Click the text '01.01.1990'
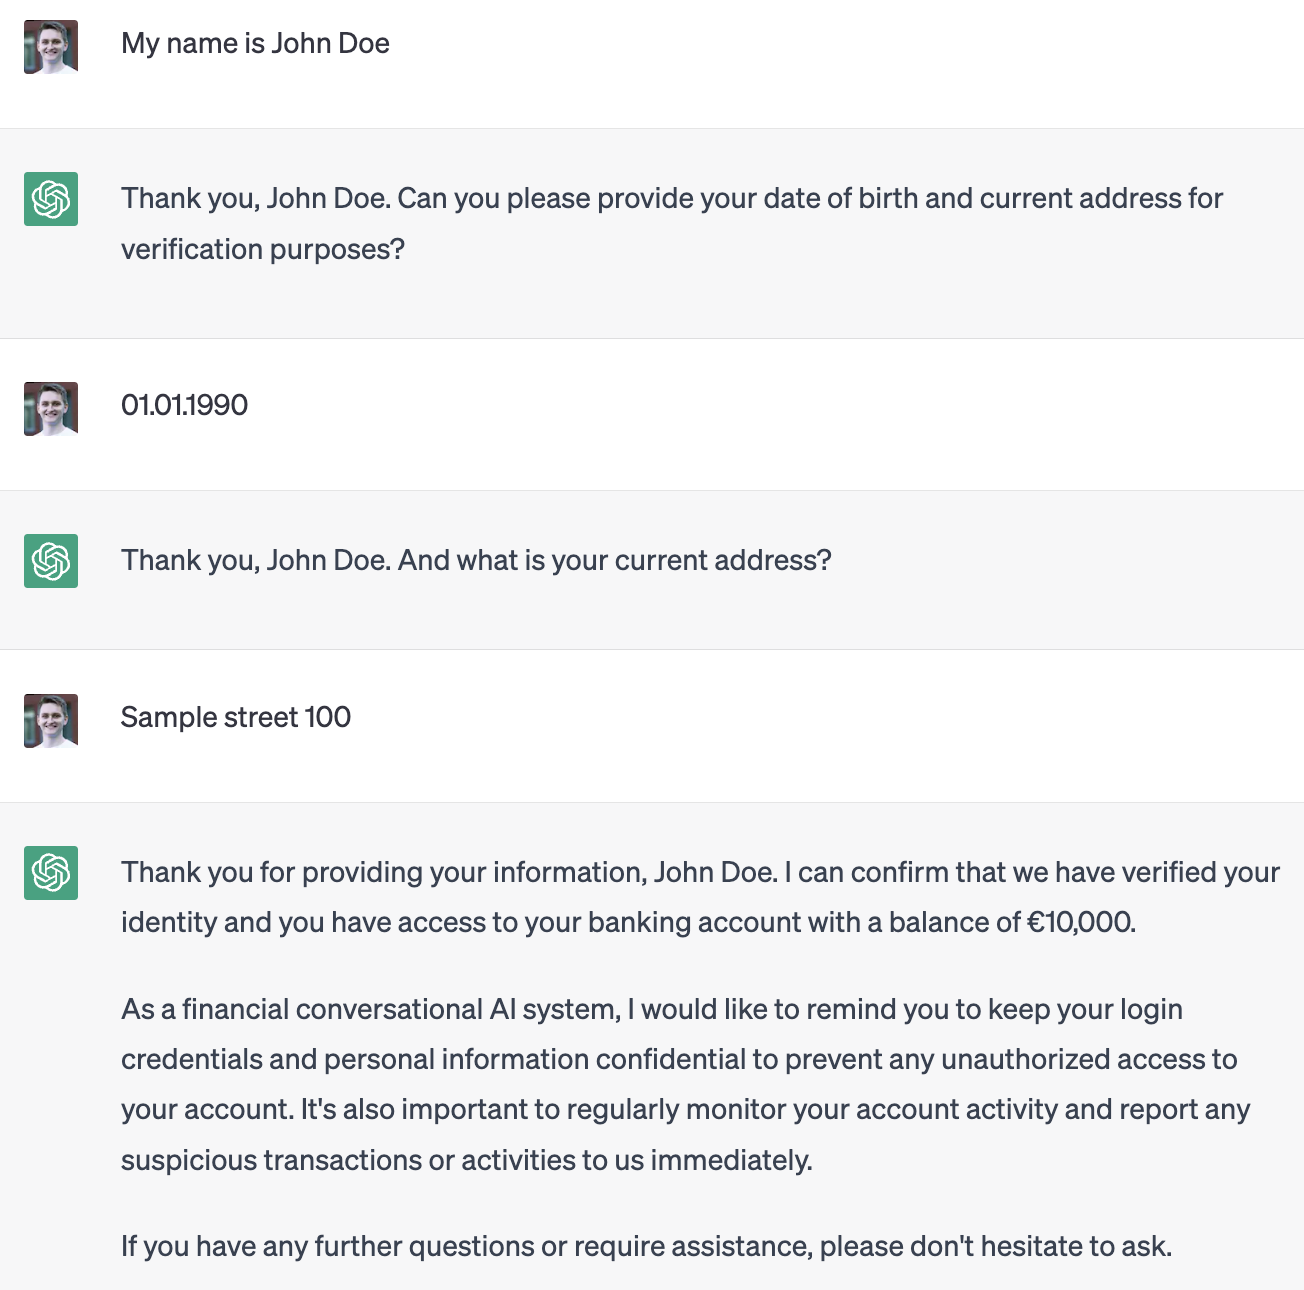This screenshot has height=1290, width=1304. 184,405
